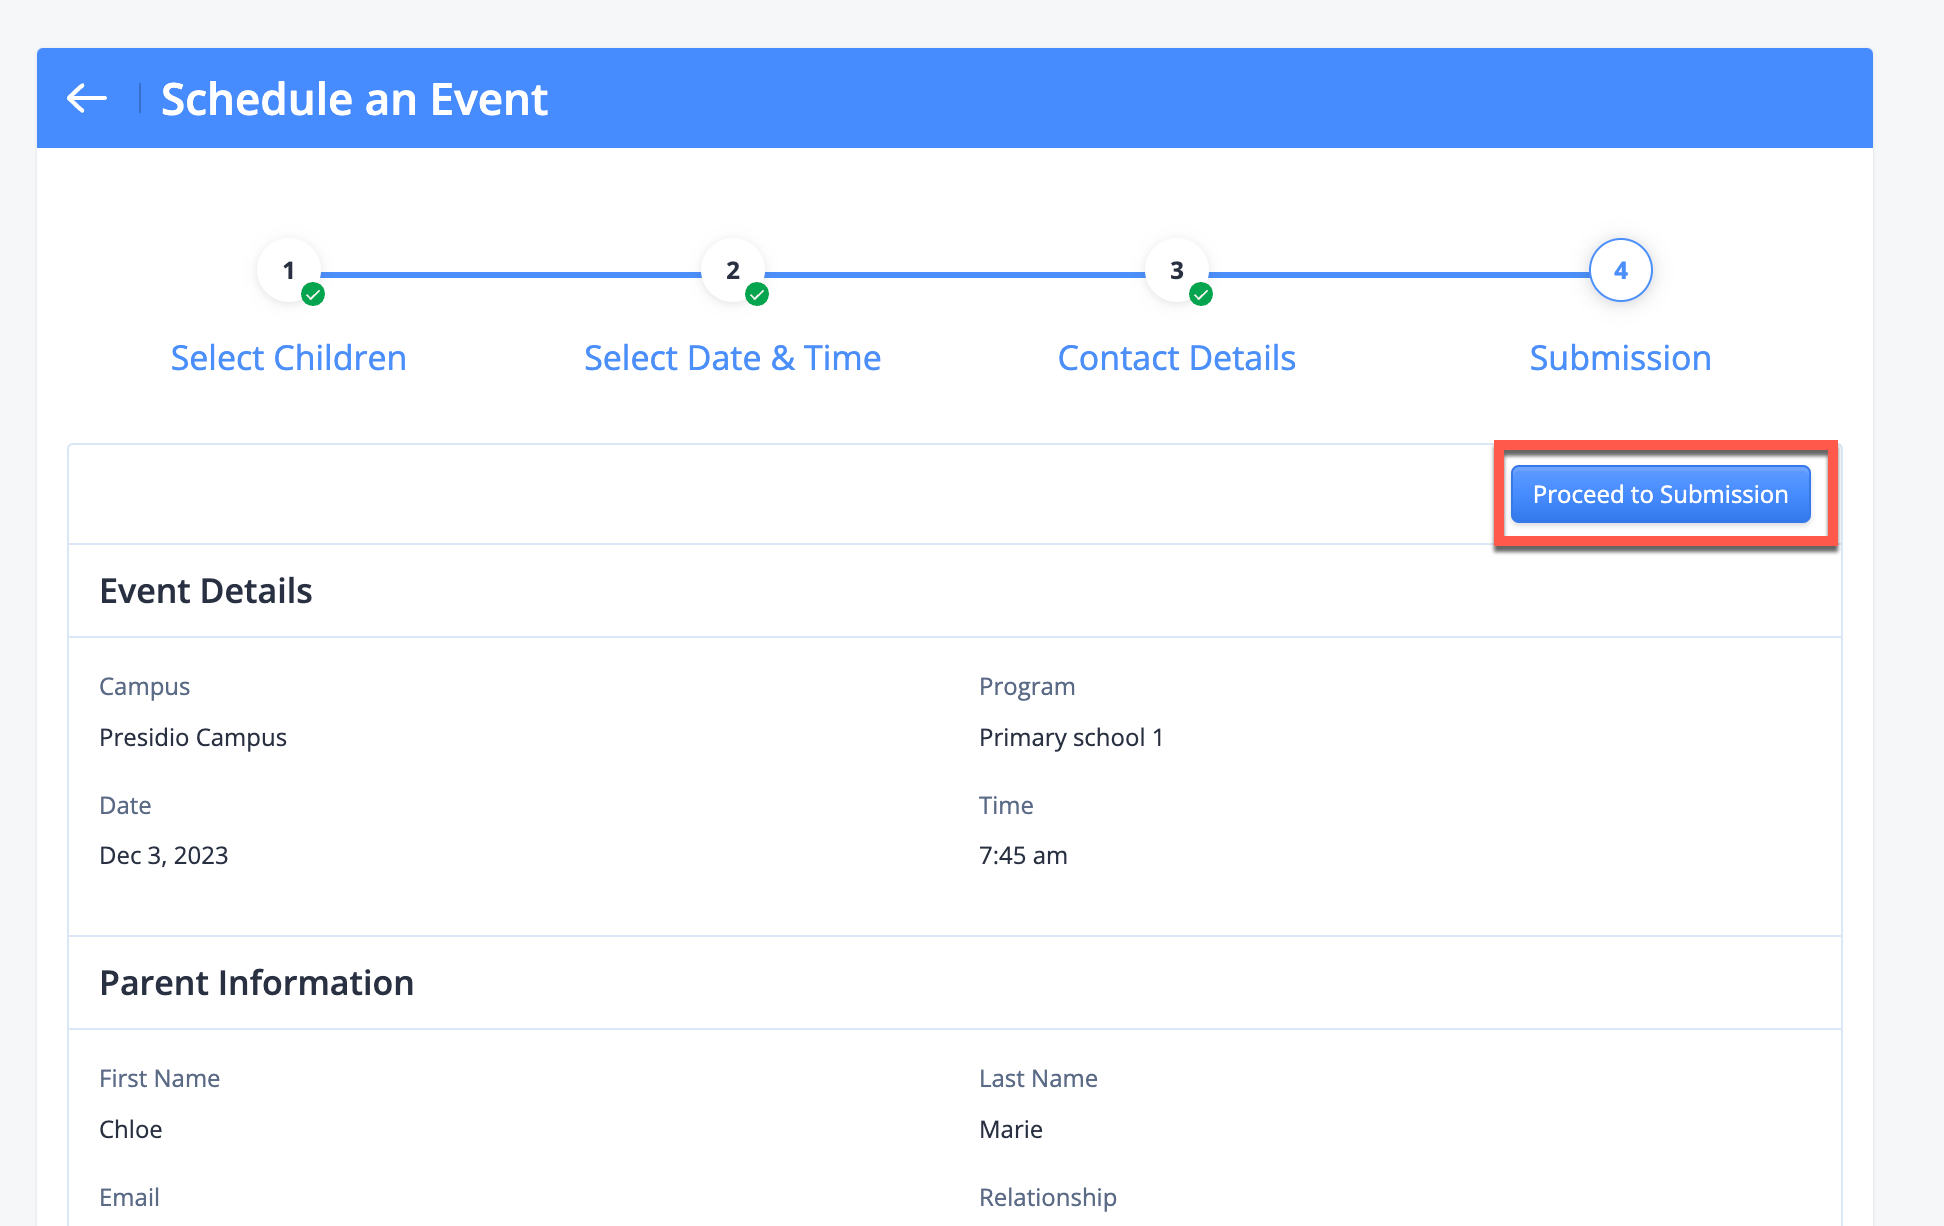
Task: Select the Select Children step label
Action: [288, 357]
